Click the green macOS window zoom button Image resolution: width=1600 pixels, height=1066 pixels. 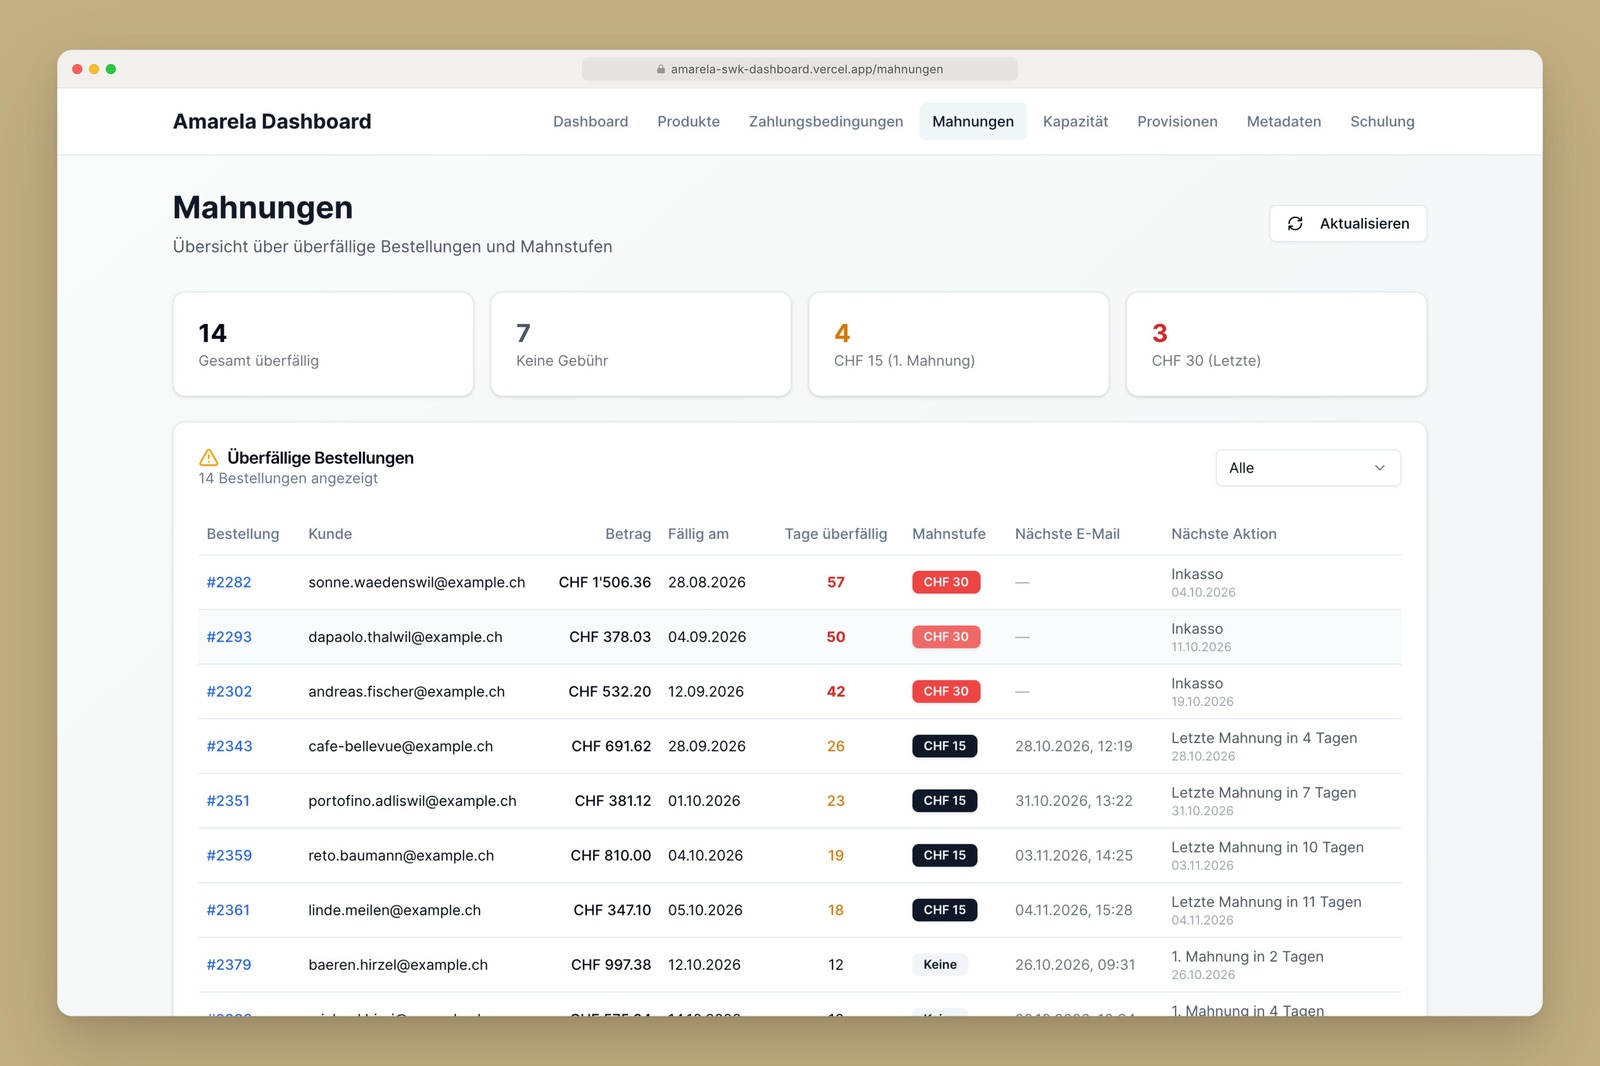(111, 70)
